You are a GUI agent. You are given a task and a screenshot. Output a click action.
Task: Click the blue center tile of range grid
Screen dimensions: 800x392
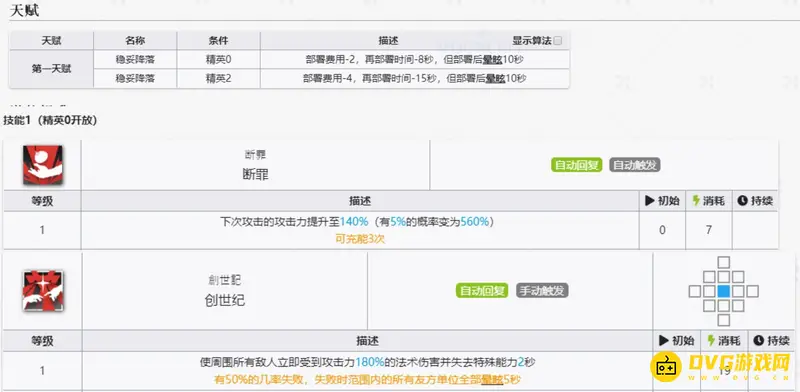[723, 291]
